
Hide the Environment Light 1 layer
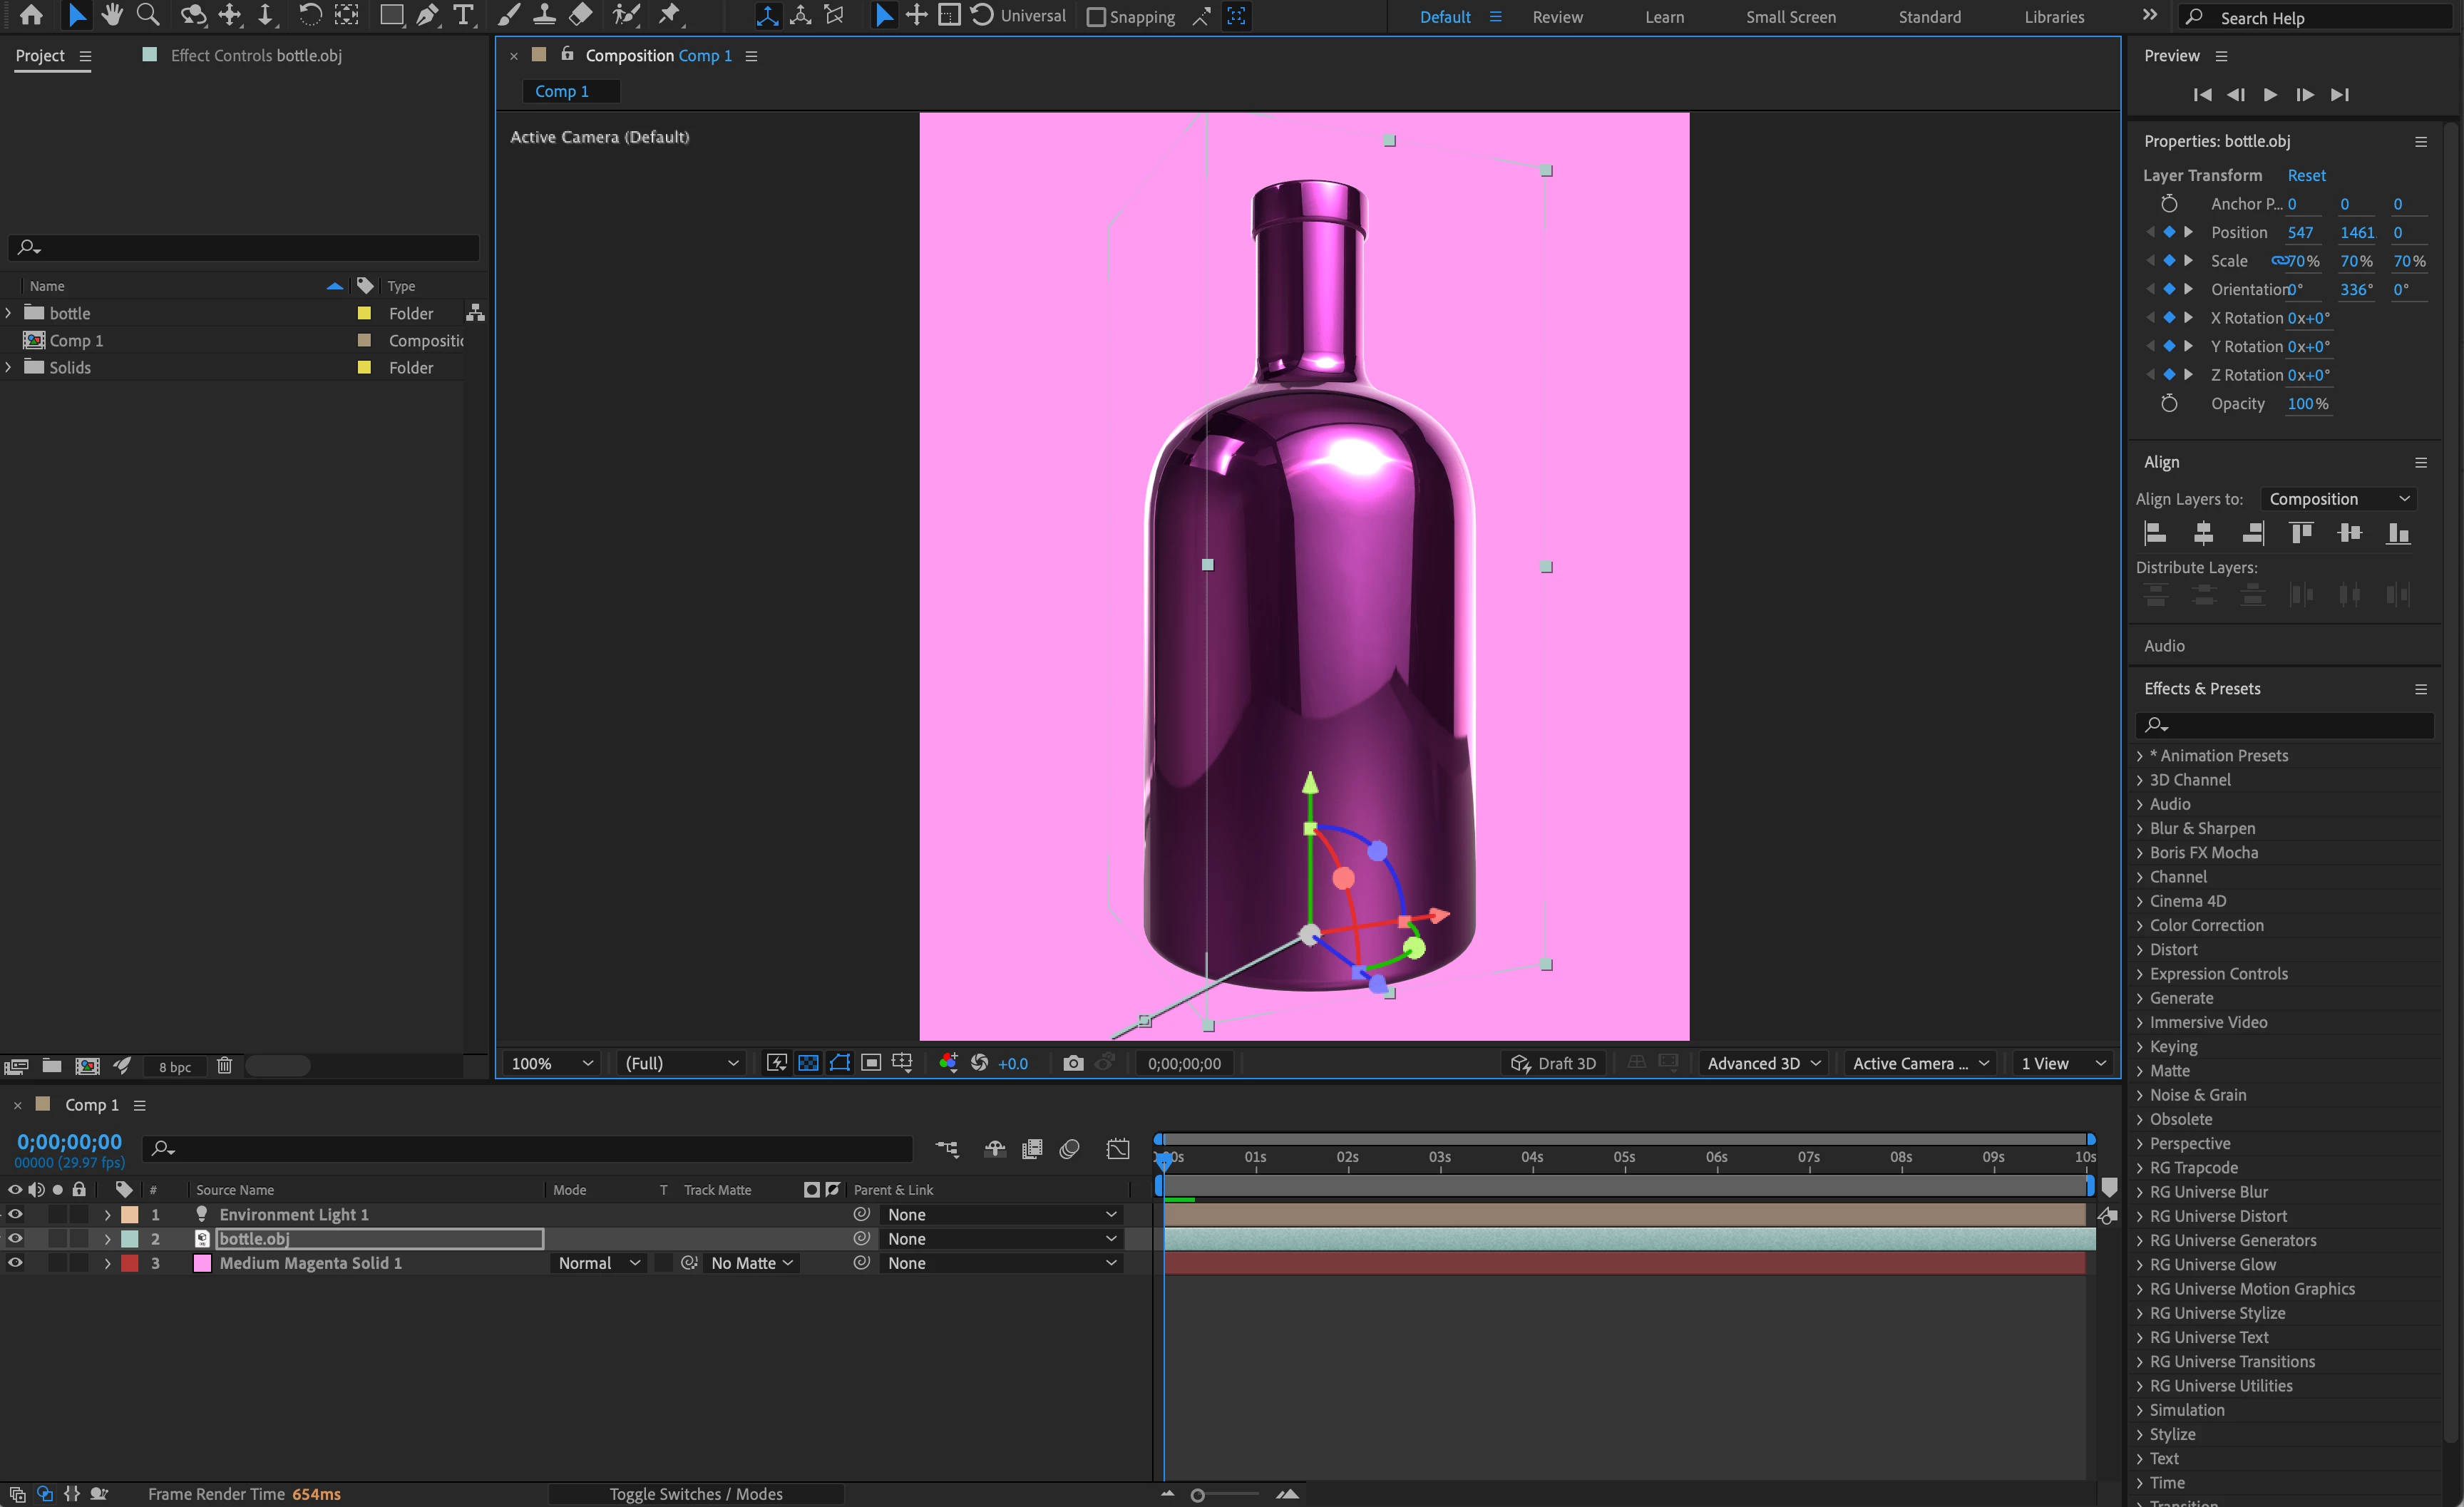[15, 1214]
